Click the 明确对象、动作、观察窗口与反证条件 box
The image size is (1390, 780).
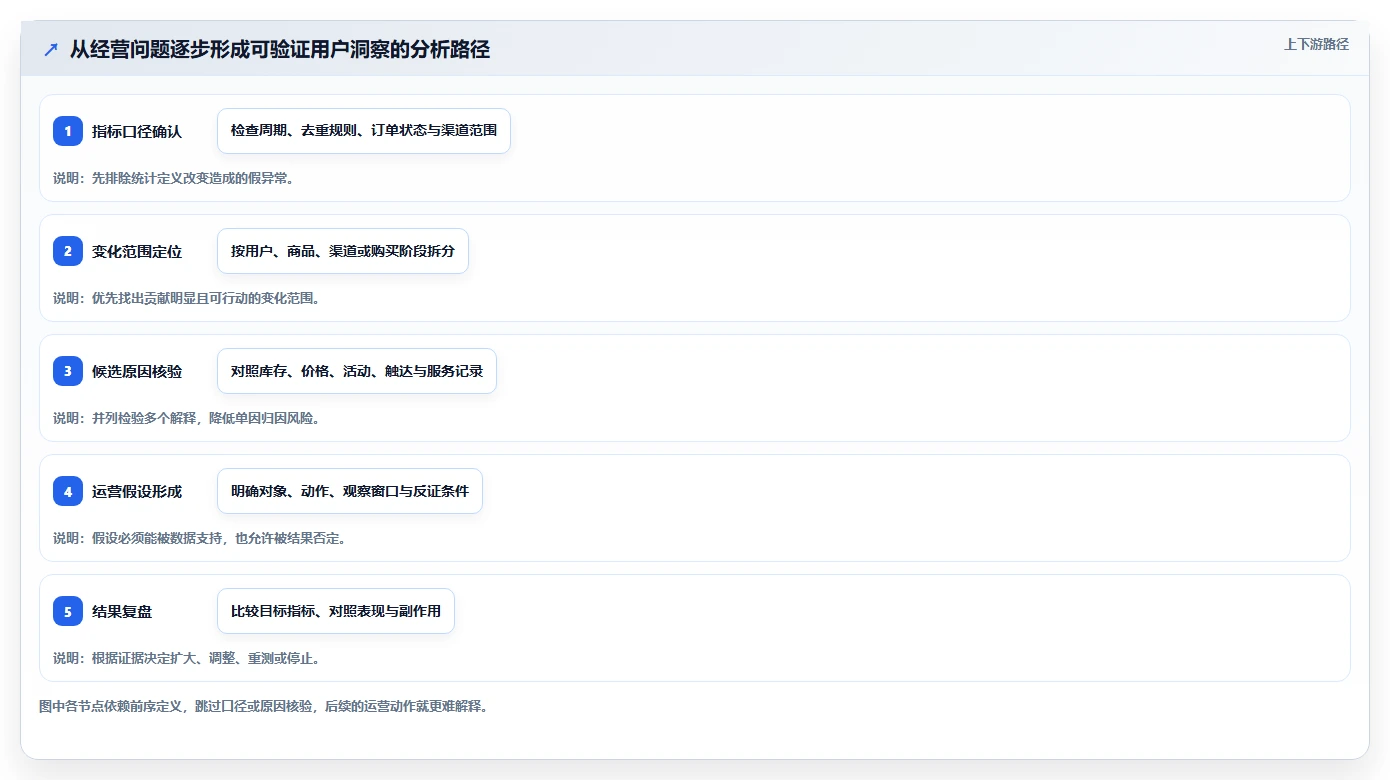point(350,491)
